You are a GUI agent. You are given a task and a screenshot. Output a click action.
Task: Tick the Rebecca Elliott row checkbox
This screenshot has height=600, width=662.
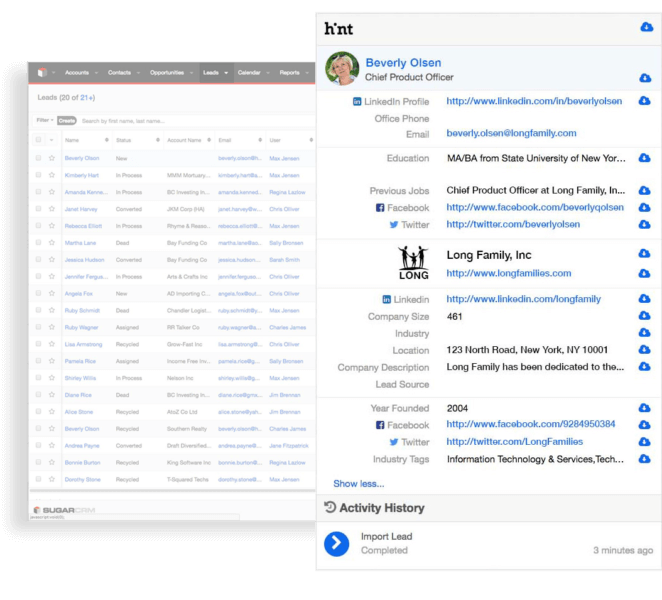coord(38,225)
